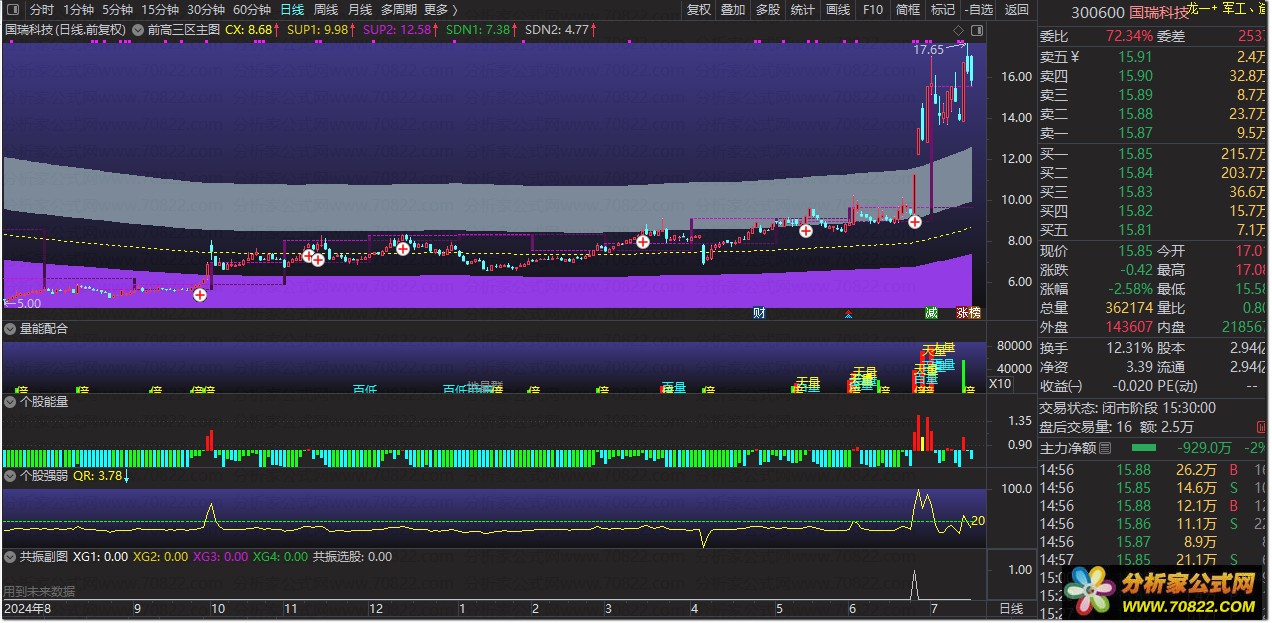Click the 国瑞科技(日线.前复权) chart title

pyautogui.click(x=66, y=30)
